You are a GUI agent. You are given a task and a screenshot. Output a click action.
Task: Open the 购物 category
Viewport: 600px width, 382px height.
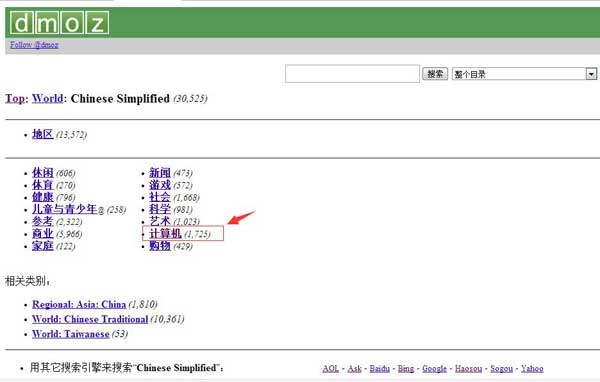(160, 246)
